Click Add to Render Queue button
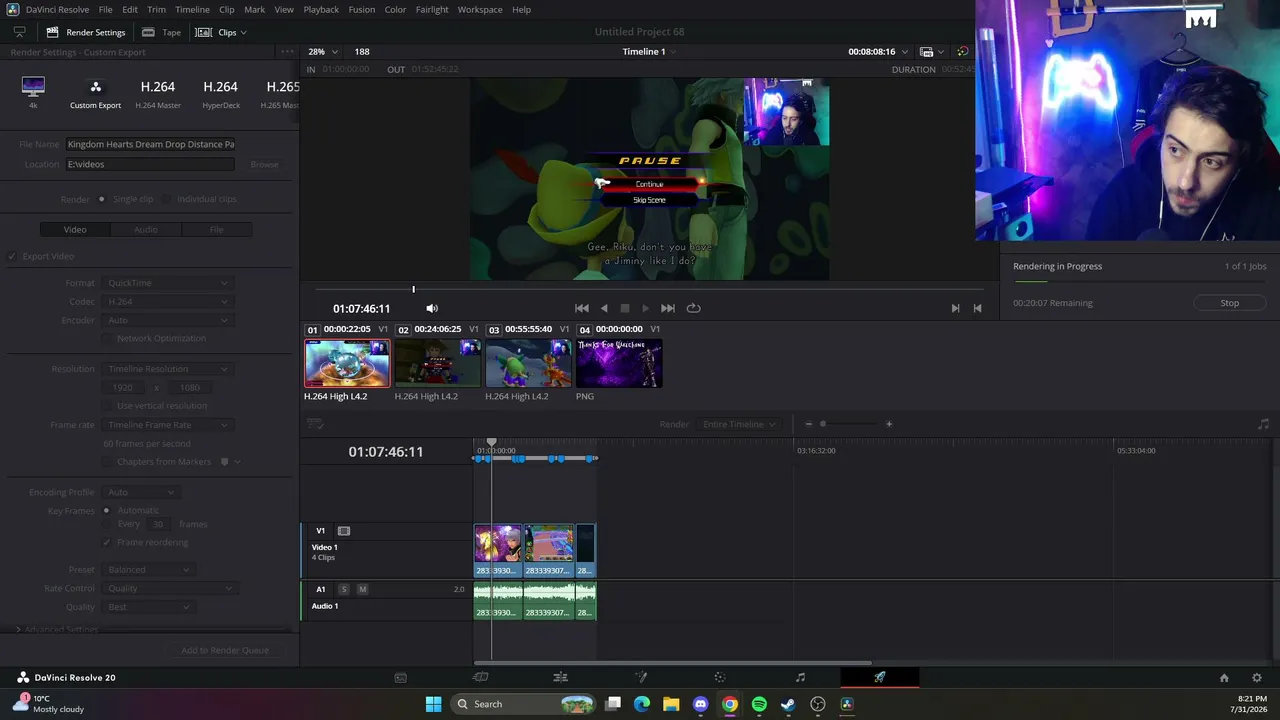Image resolution: width=1280 pixels, height=720 pixels. 225,651
